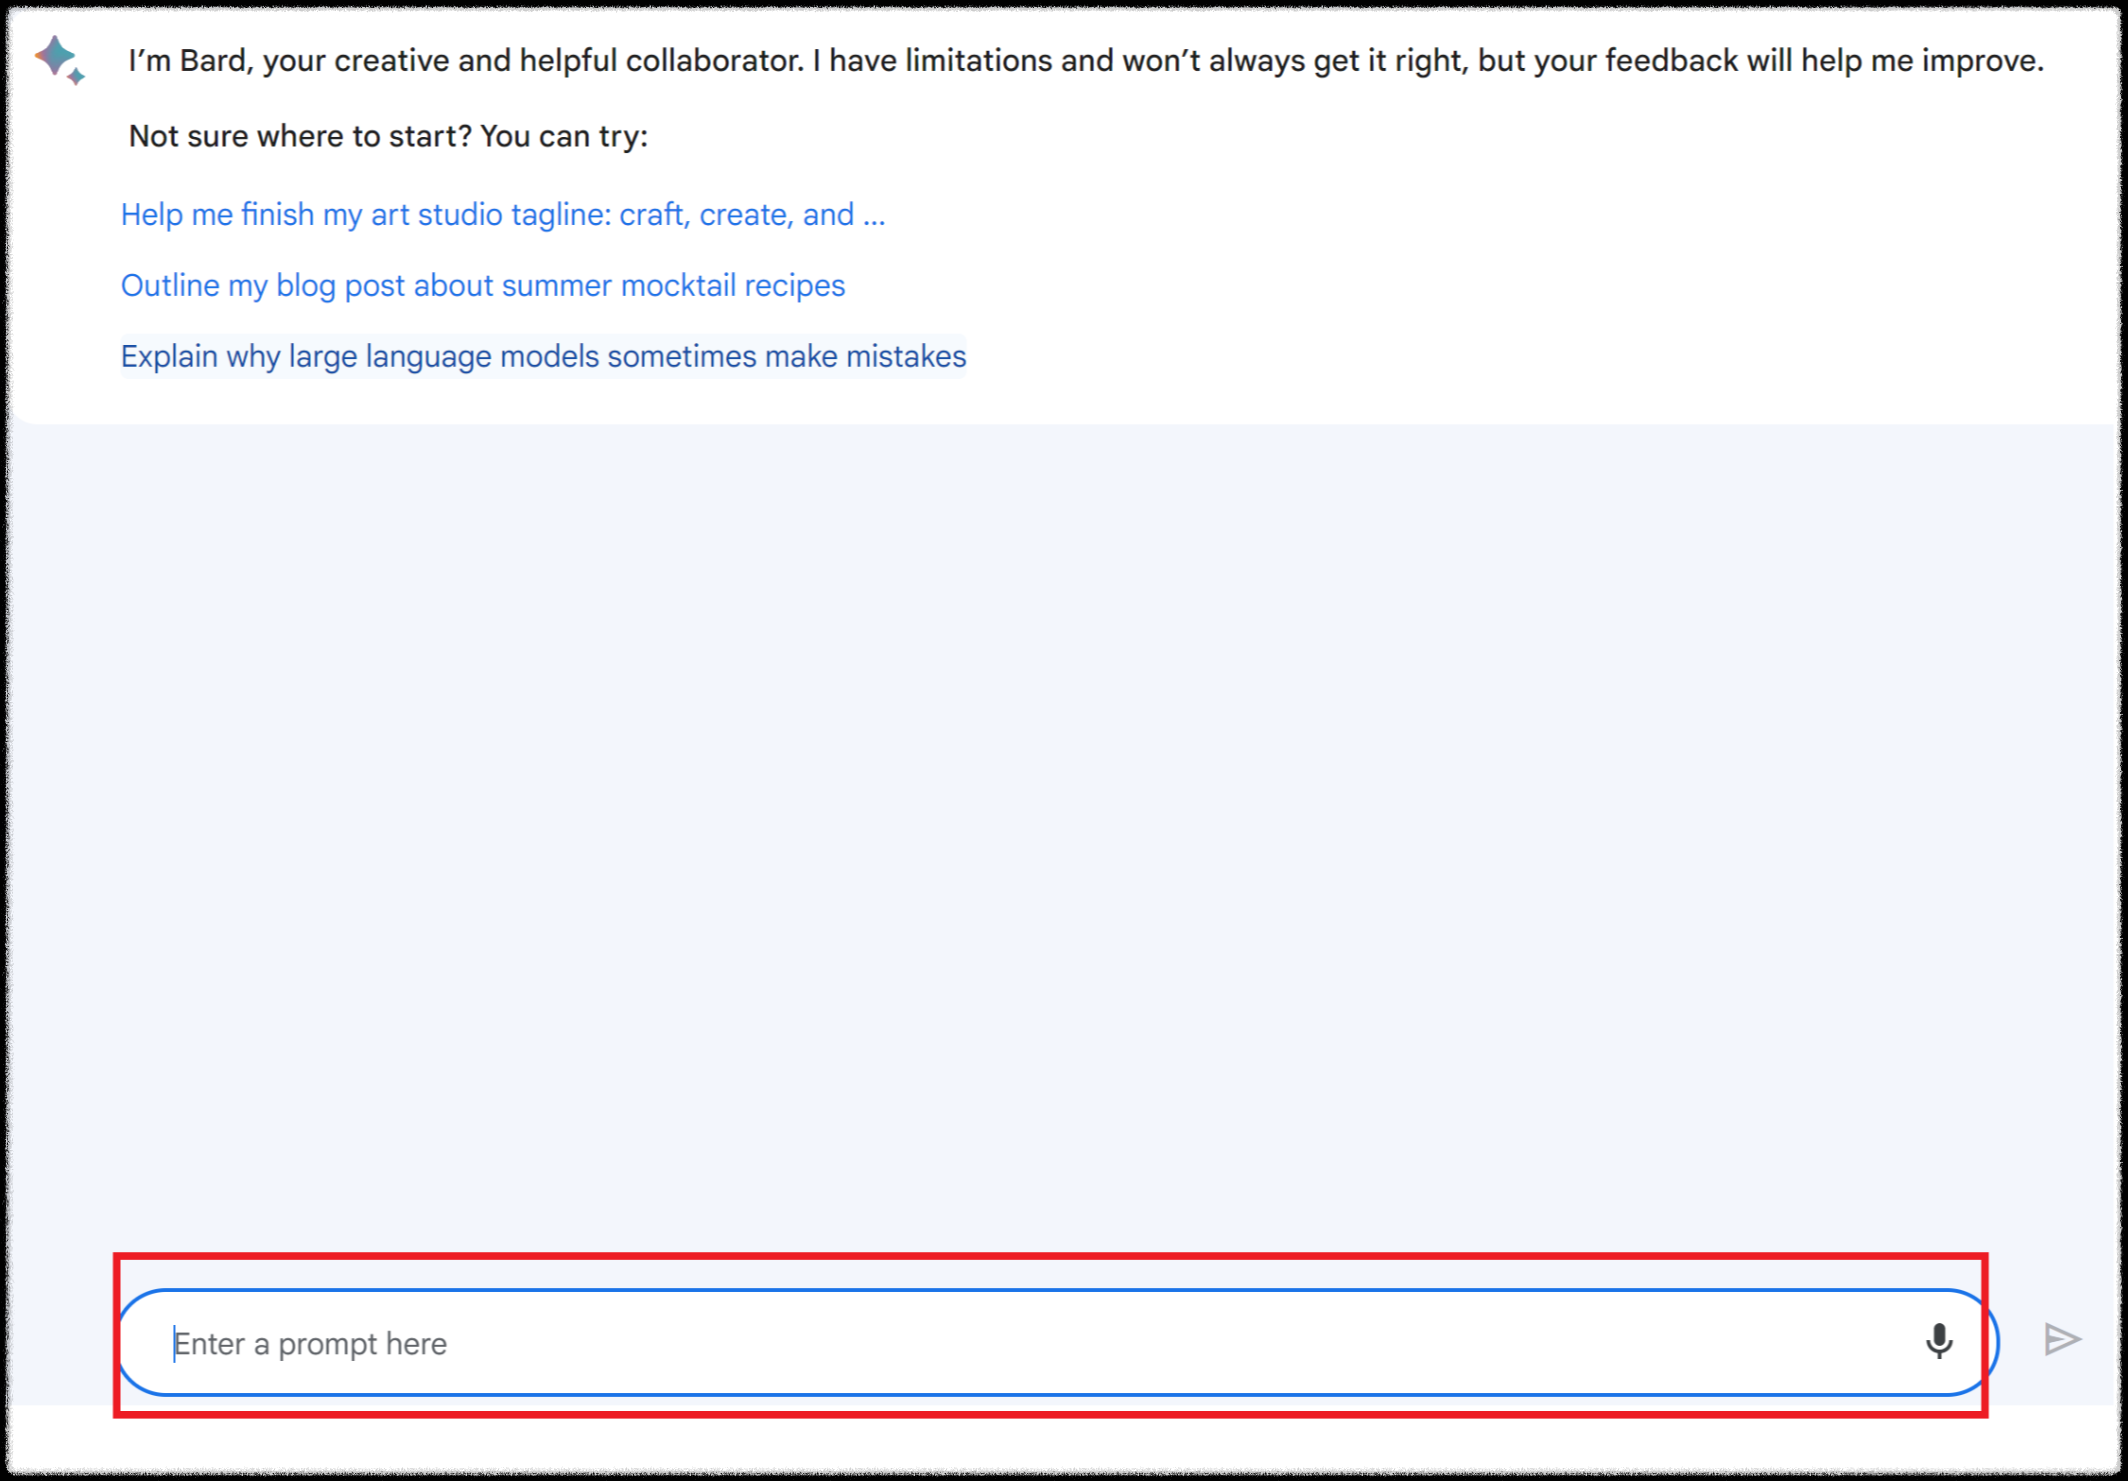Click the small sparkle of Bard logo
This screenshot has width=2128, height=1481.
click(77, 77)
